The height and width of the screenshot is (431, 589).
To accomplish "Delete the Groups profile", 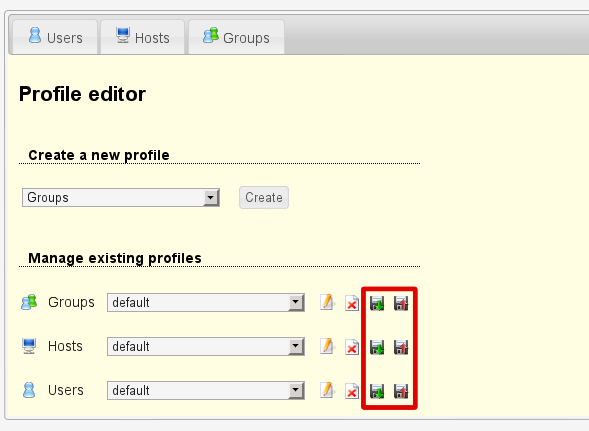I will 352,303.
